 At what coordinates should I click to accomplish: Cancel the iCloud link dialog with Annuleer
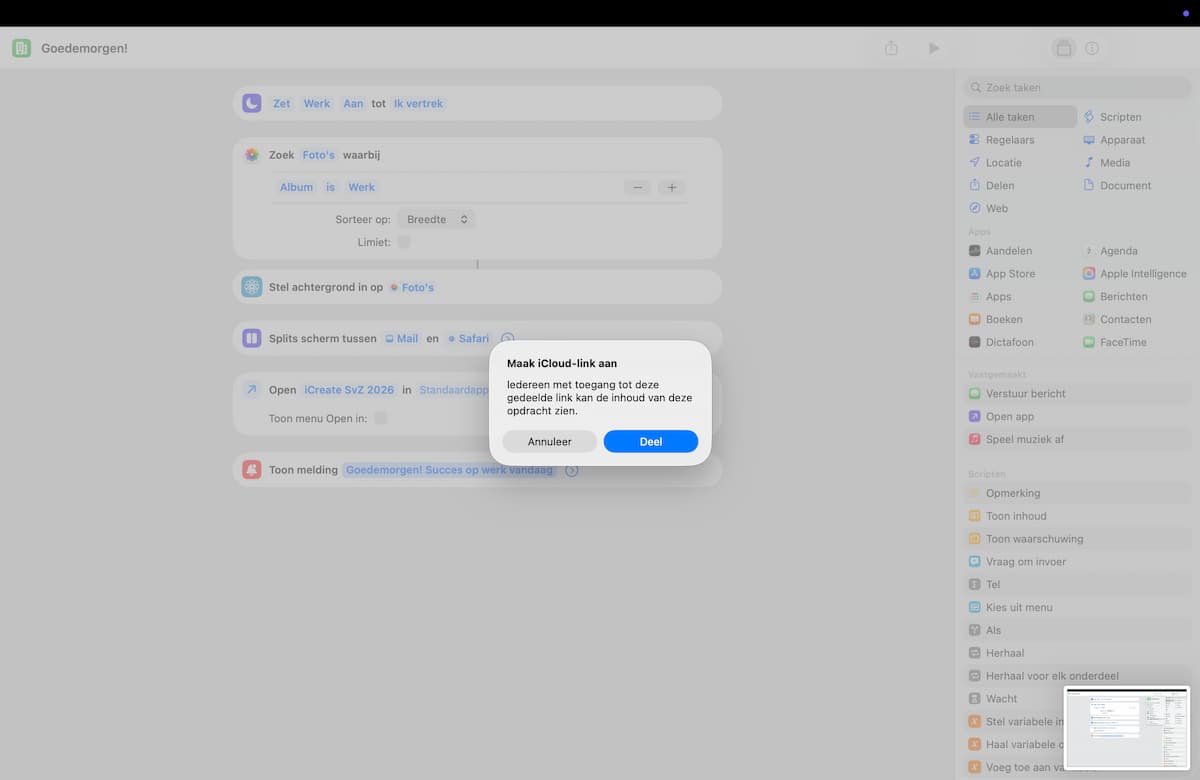(549, 441)
